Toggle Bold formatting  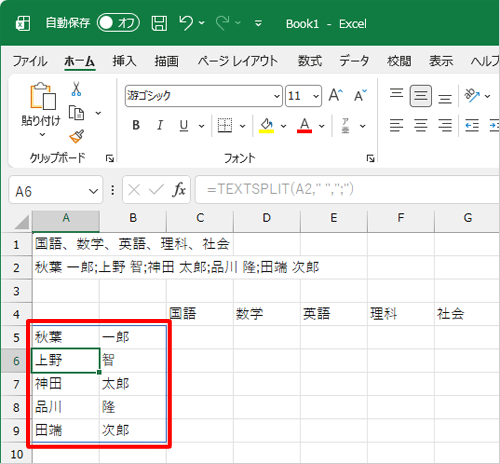click(136, 126)
